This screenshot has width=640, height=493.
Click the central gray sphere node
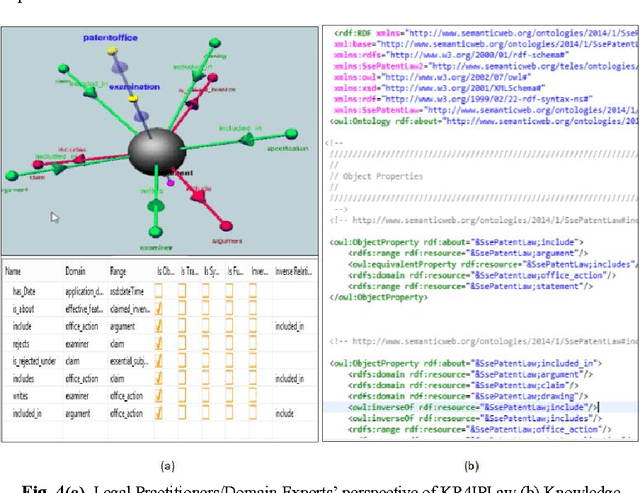(x=156, y=148)
